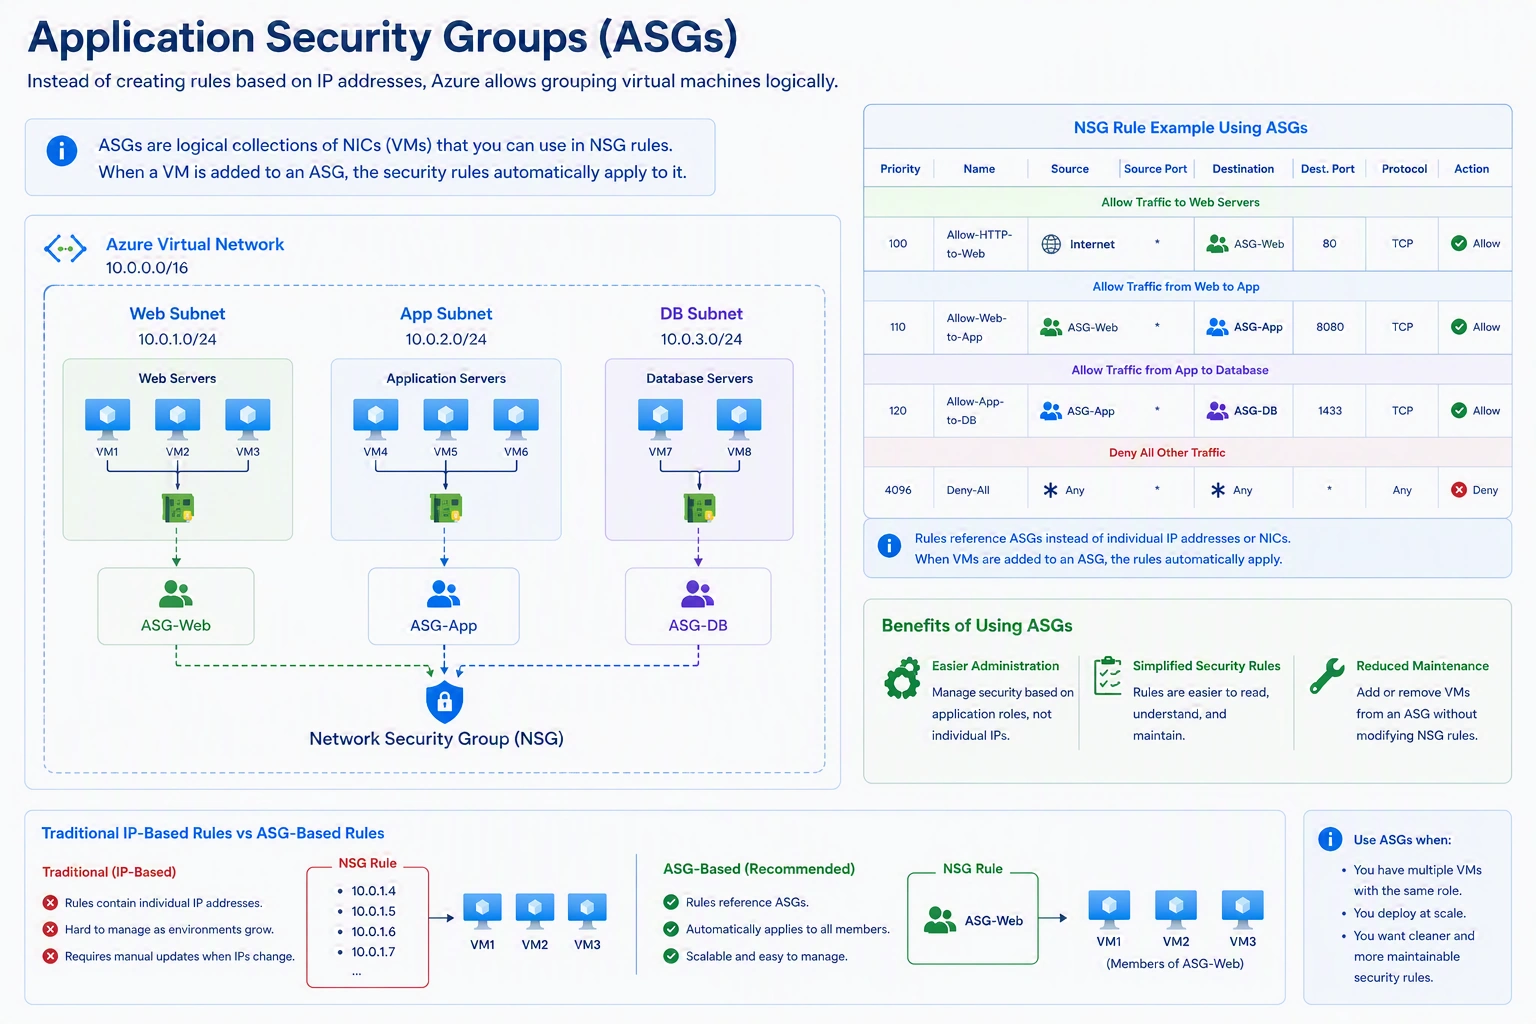Viewport: 1536px width, 1024px height.
Task: Click the gear icon beside Easier Administration
Action: (903, 678)
